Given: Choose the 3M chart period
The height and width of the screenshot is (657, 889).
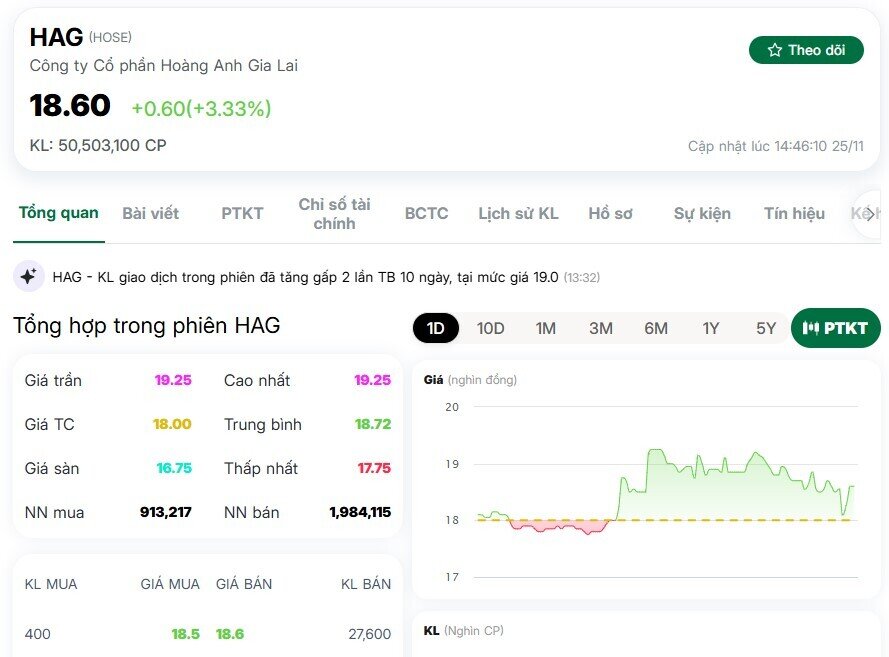Looking at the screenshot, I should 601,327.
